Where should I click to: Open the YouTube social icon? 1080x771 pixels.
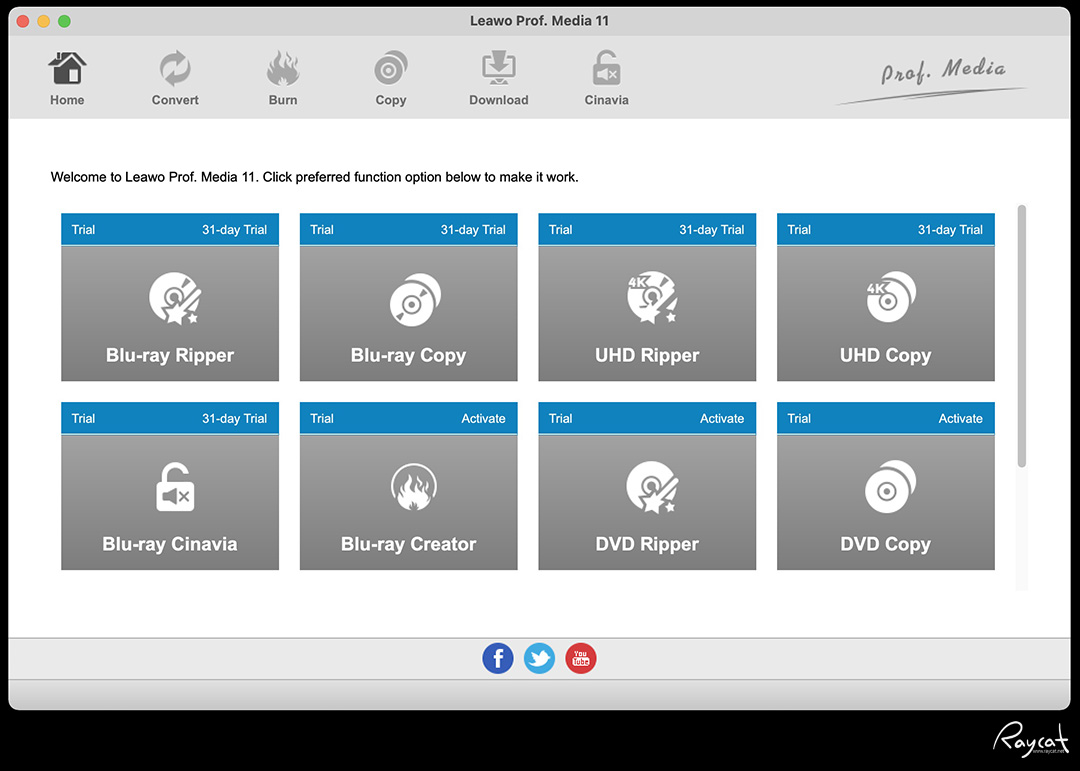(581, 659)
